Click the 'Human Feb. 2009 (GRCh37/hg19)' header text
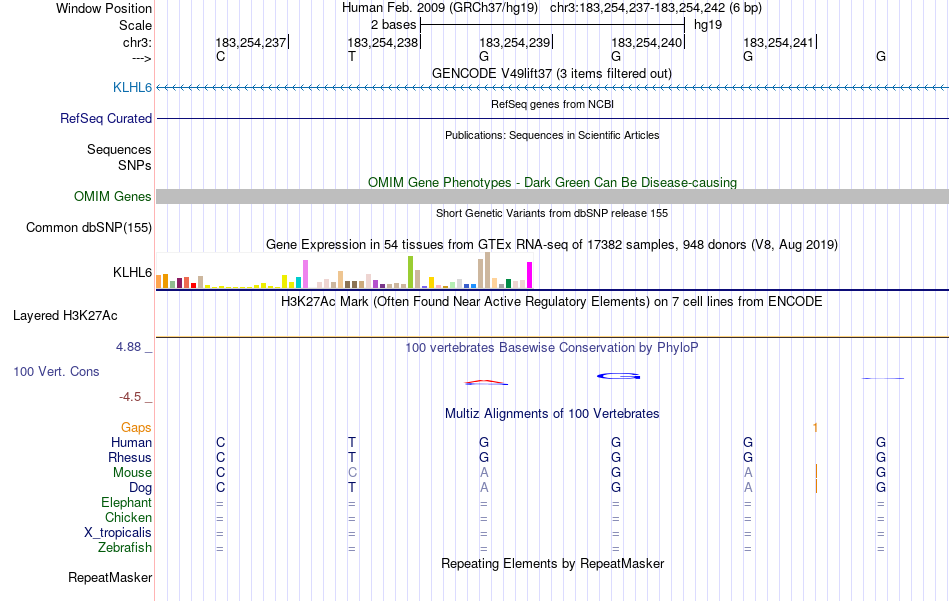 [440, 8]
